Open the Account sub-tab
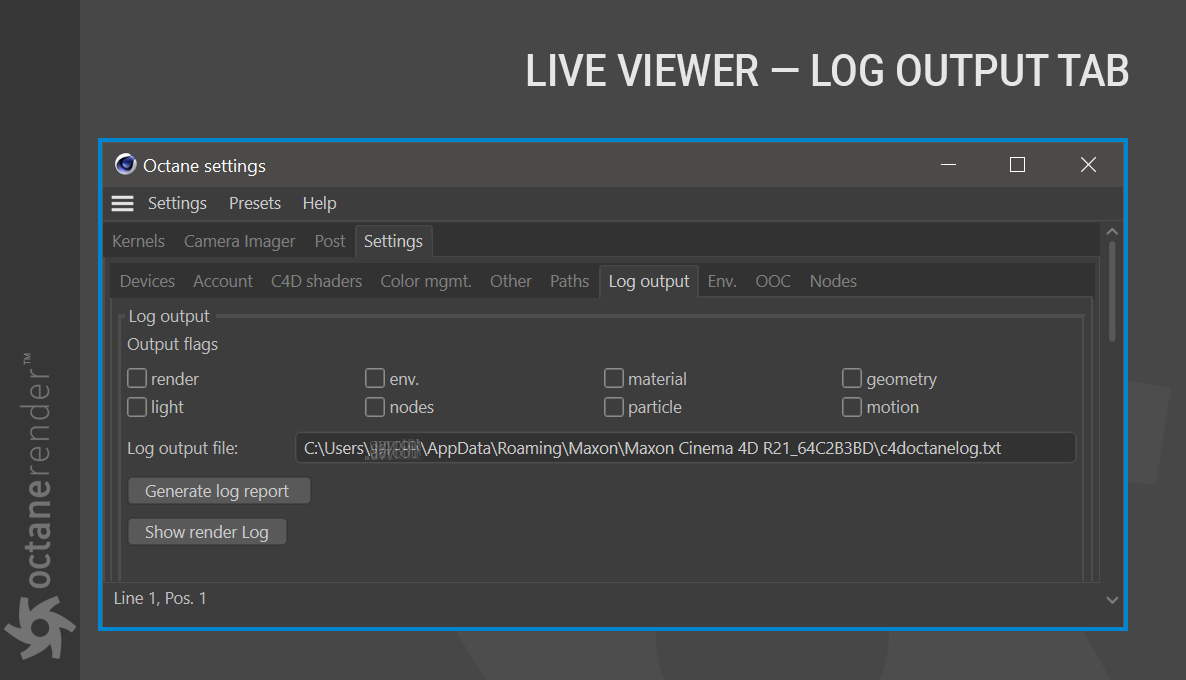 [223, 281]
